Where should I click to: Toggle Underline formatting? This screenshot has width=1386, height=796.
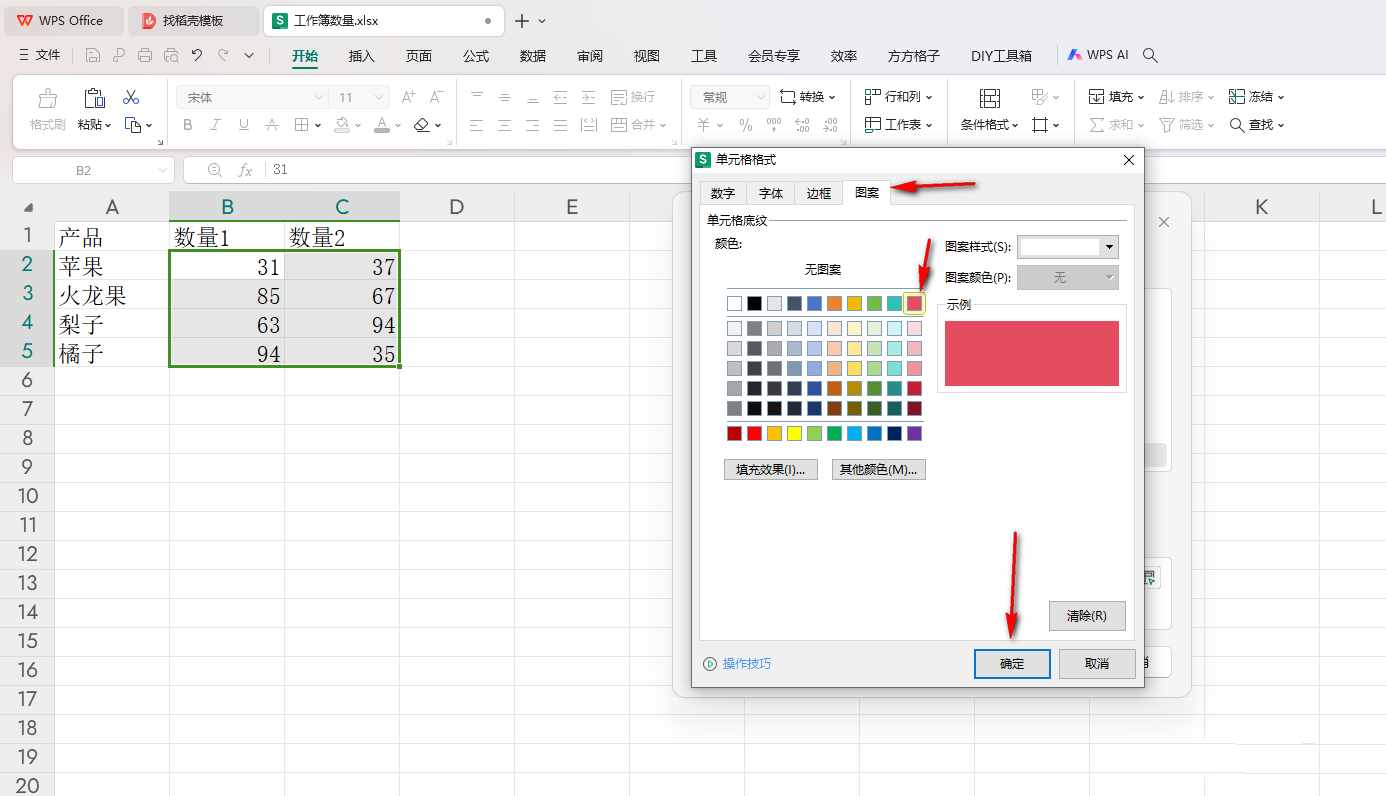(244, 125)
